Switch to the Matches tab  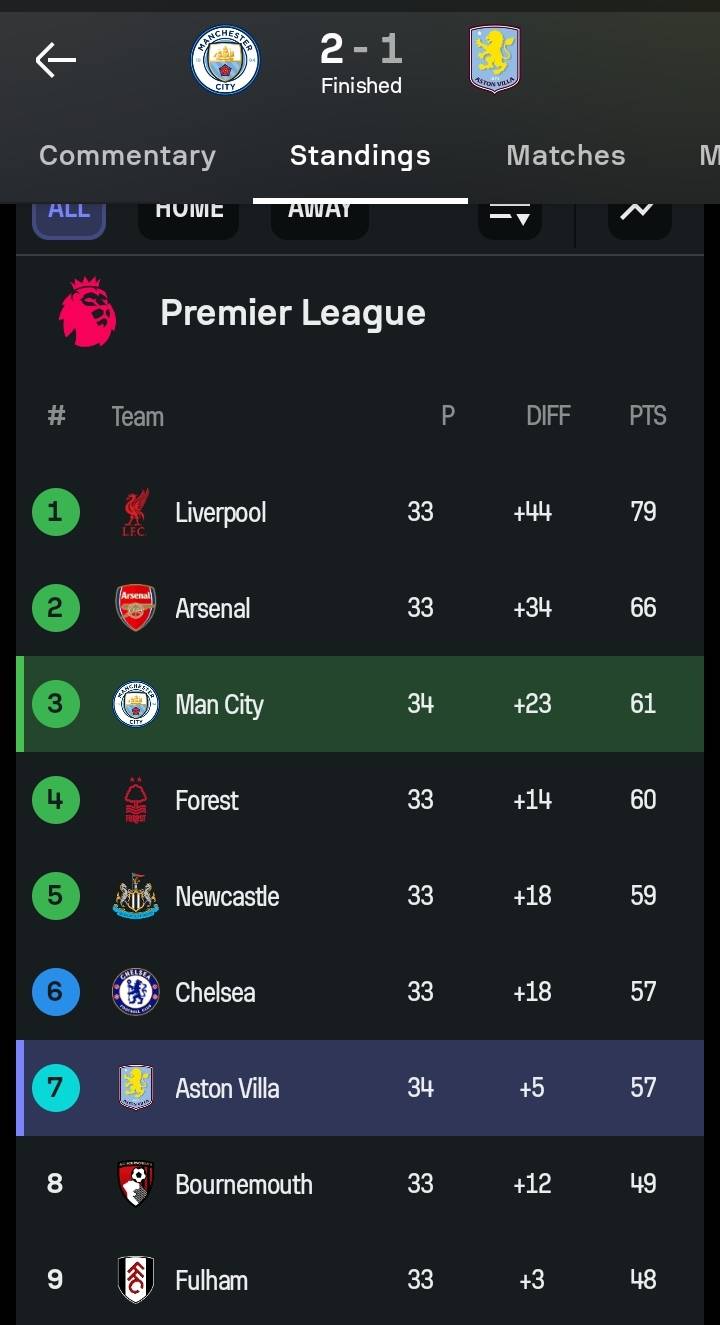[565, 155]
